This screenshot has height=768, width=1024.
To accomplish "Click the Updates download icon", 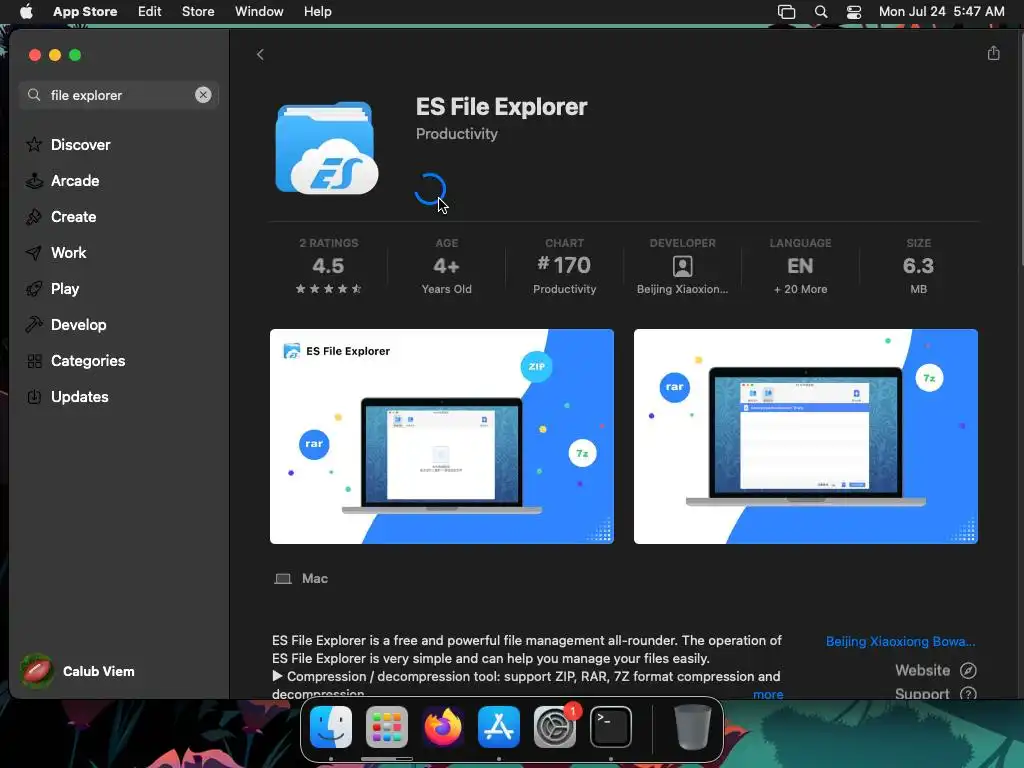I will [34, 396].
